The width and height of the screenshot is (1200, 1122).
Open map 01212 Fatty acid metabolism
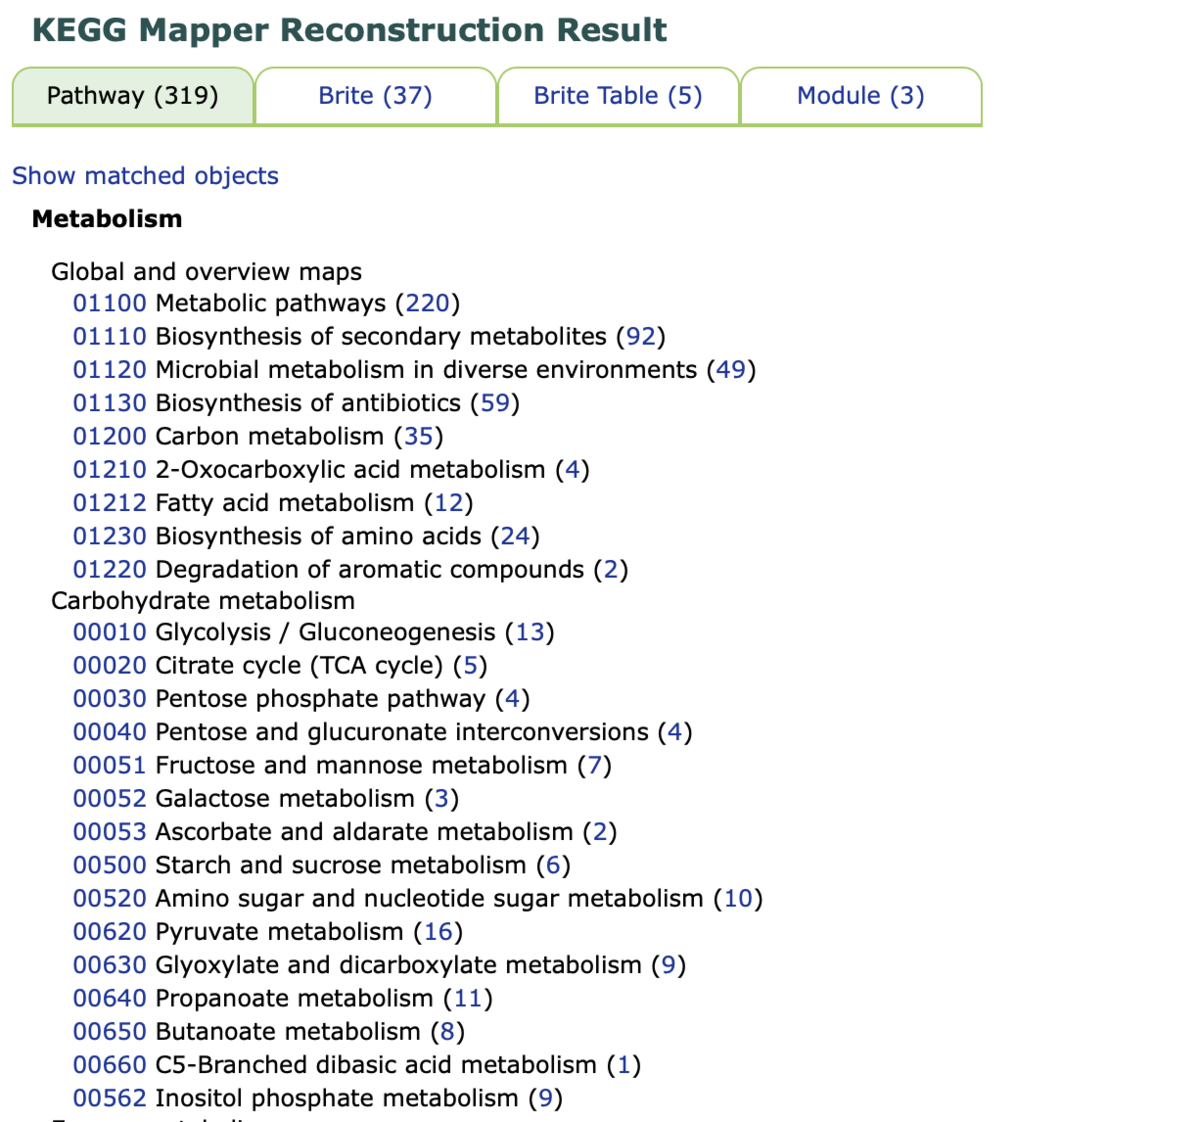coord(110,503)
